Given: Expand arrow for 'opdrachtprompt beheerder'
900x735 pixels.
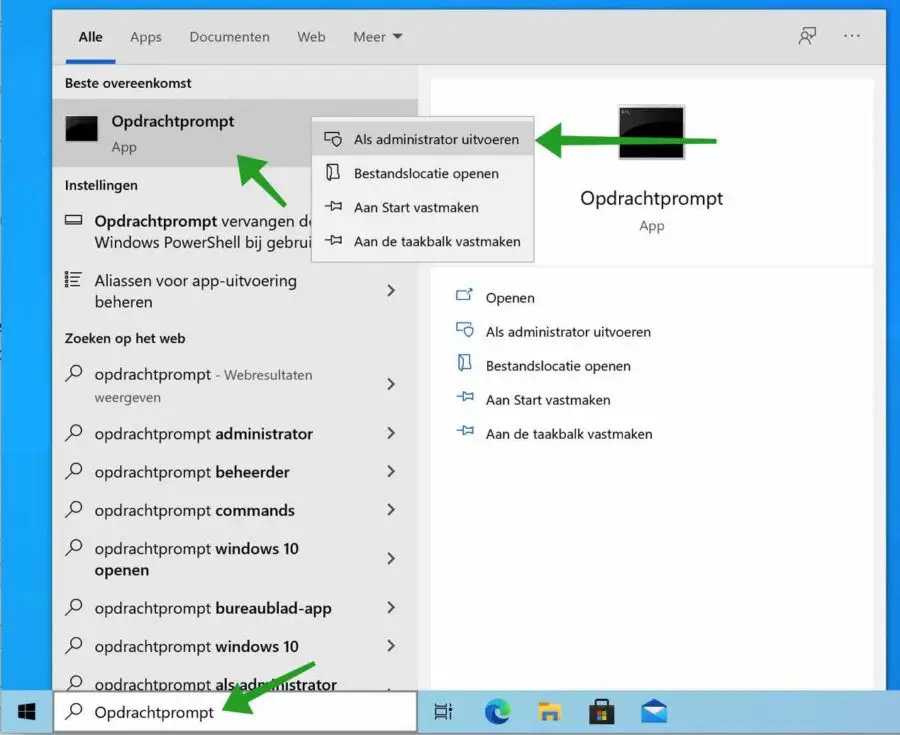Looking at the screenshot, I should tap(391, 472).
